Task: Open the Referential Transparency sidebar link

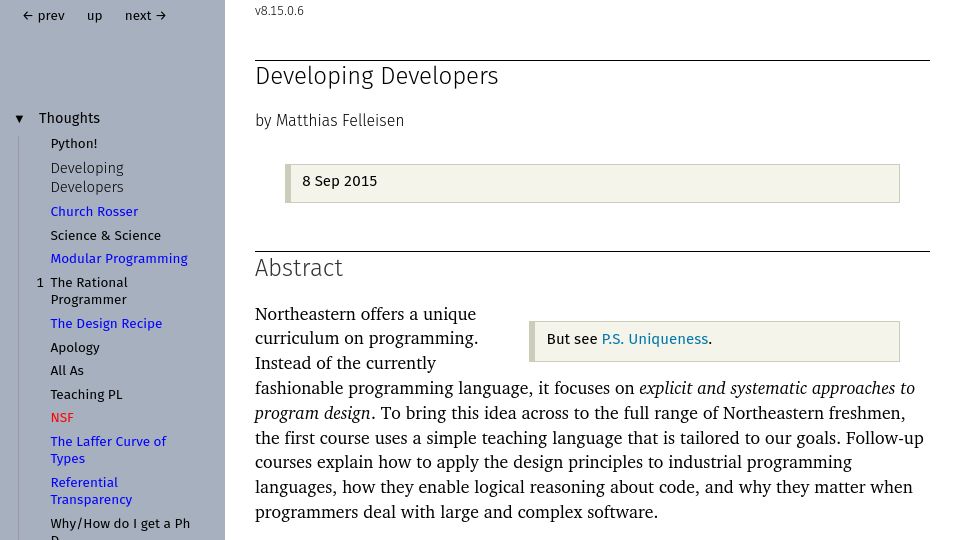Action: pos(91,491)
